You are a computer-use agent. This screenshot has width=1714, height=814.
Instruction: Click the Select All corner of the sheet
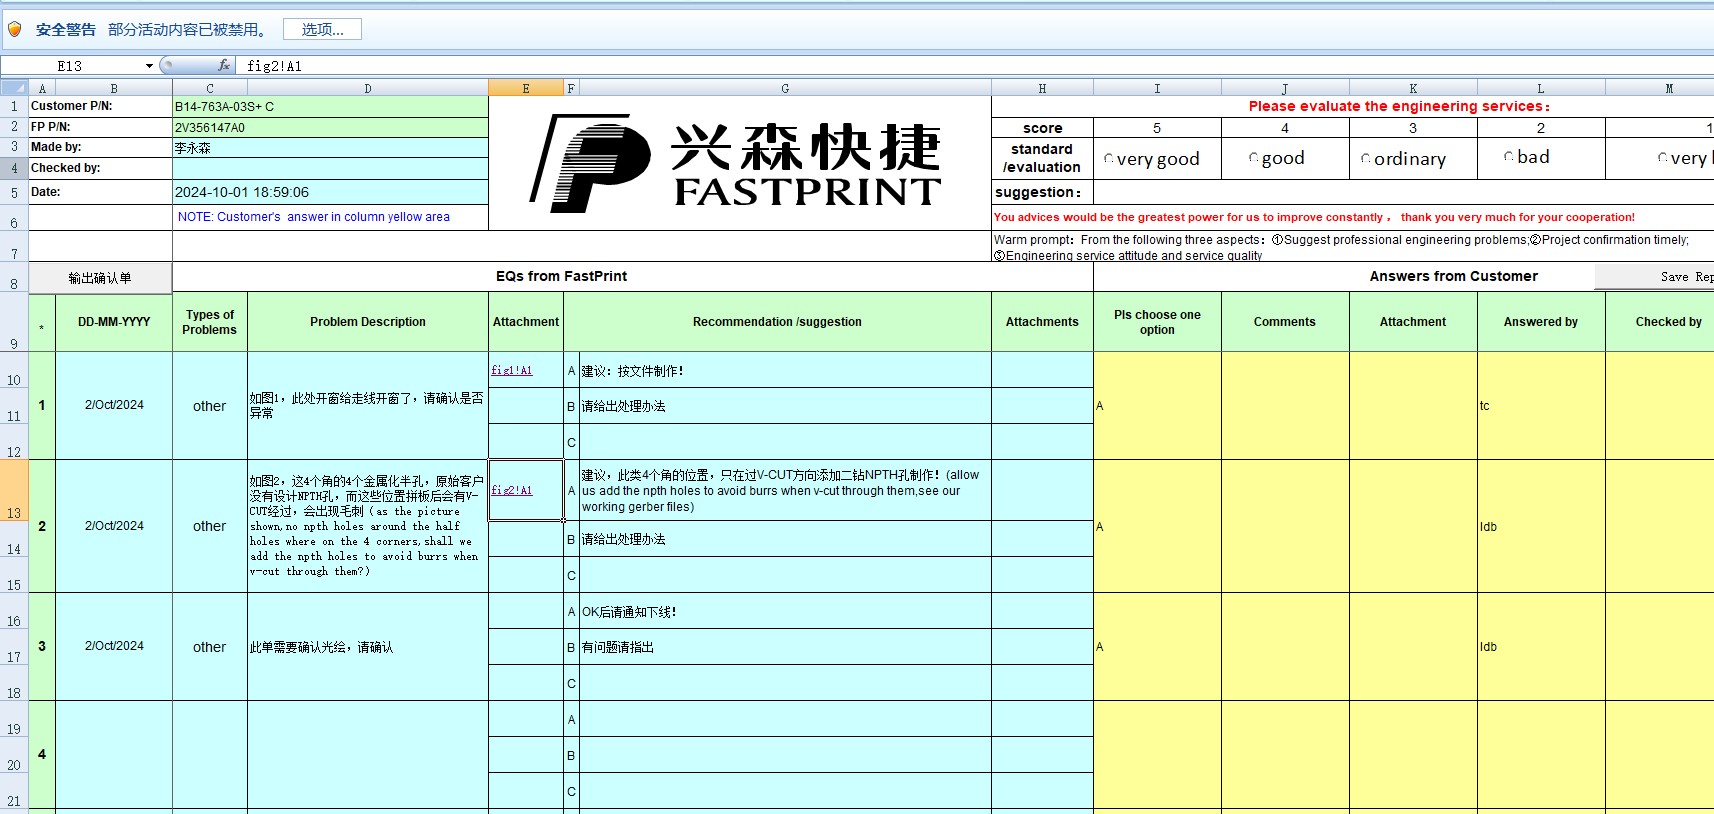tap(14, 87)
